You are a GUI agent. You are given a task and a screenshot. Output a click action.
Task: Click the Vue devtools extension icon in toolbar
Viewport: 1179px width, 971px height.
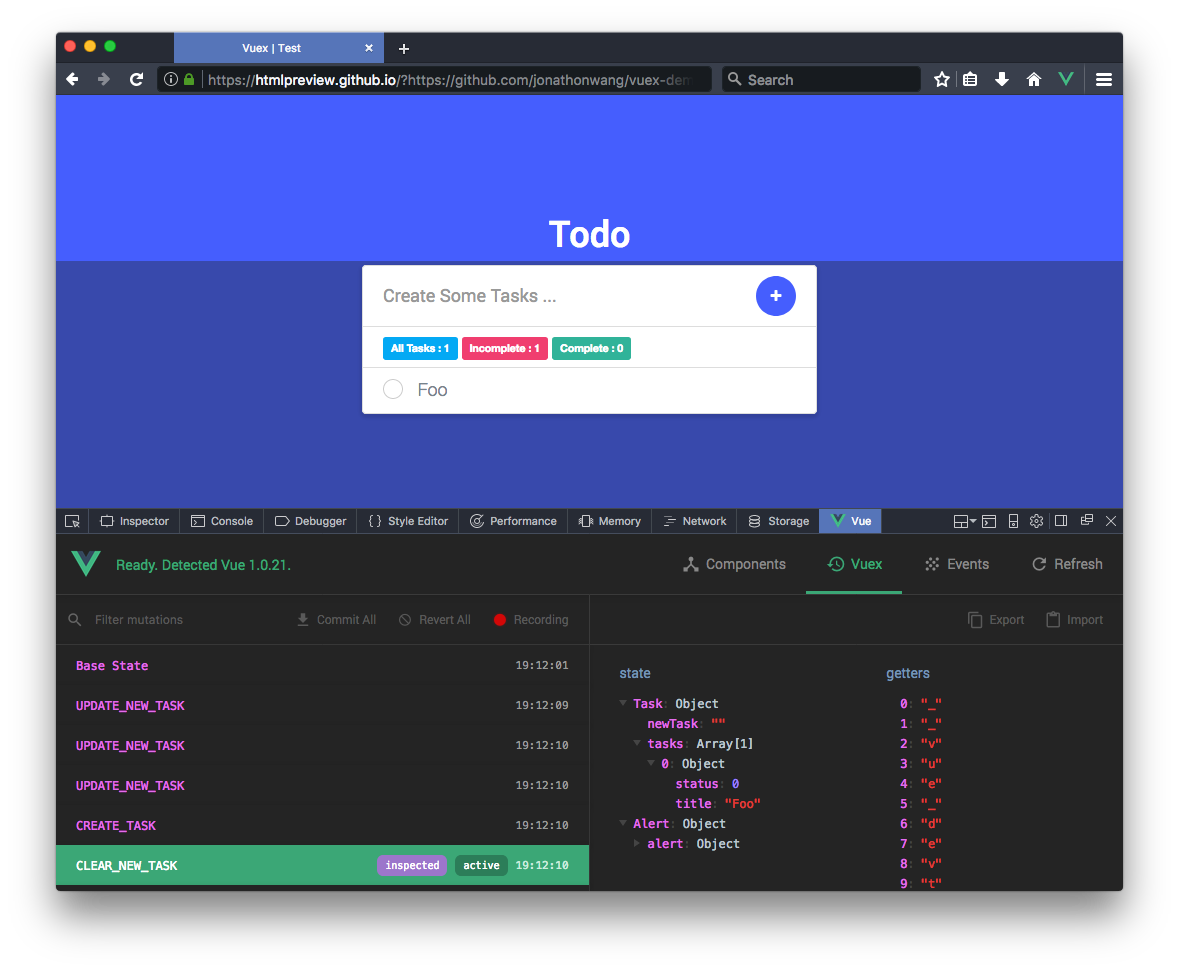pos(1065,79)
